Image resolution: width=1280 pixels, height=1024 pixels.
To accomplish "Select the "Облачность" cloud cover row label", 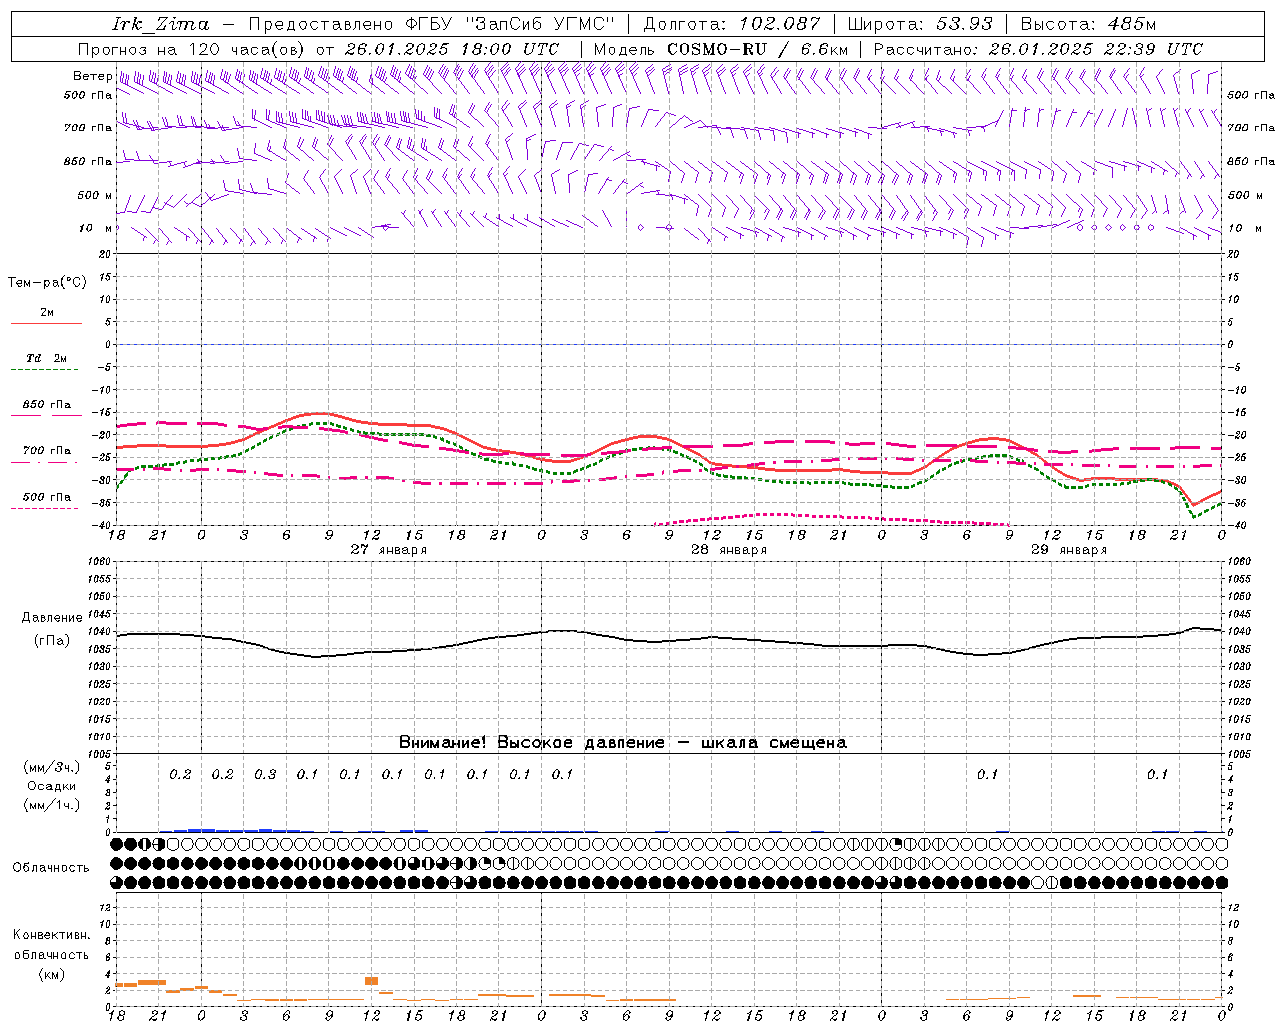I will point(51,867).
